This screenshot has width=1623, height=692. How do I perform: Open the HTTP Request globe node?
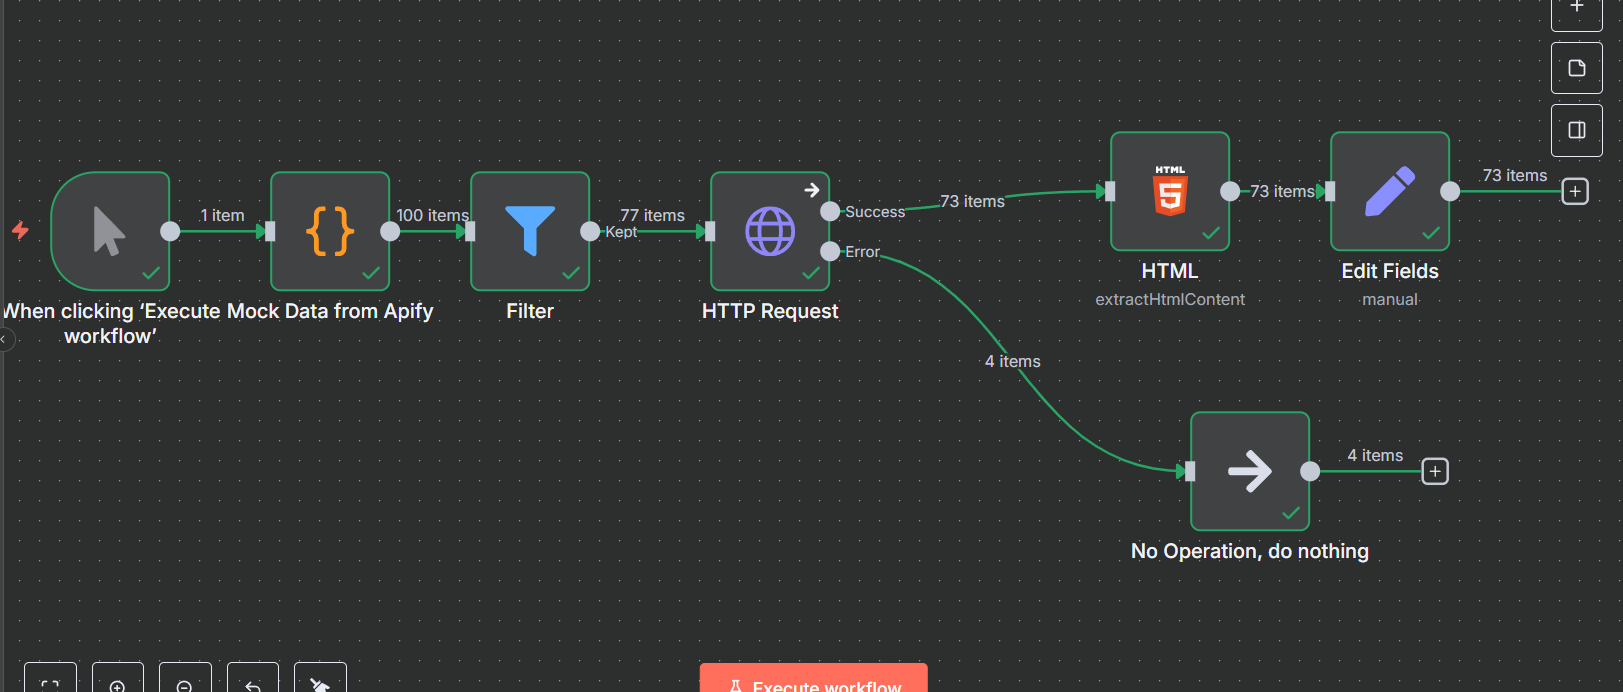click(770, 231)
